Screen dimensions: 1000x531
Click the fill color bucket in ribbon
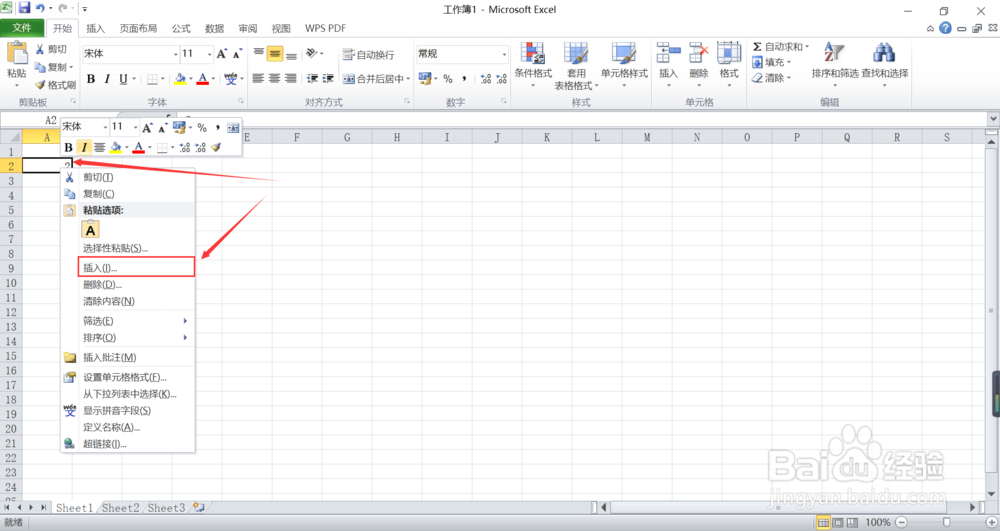pos(180,79)
